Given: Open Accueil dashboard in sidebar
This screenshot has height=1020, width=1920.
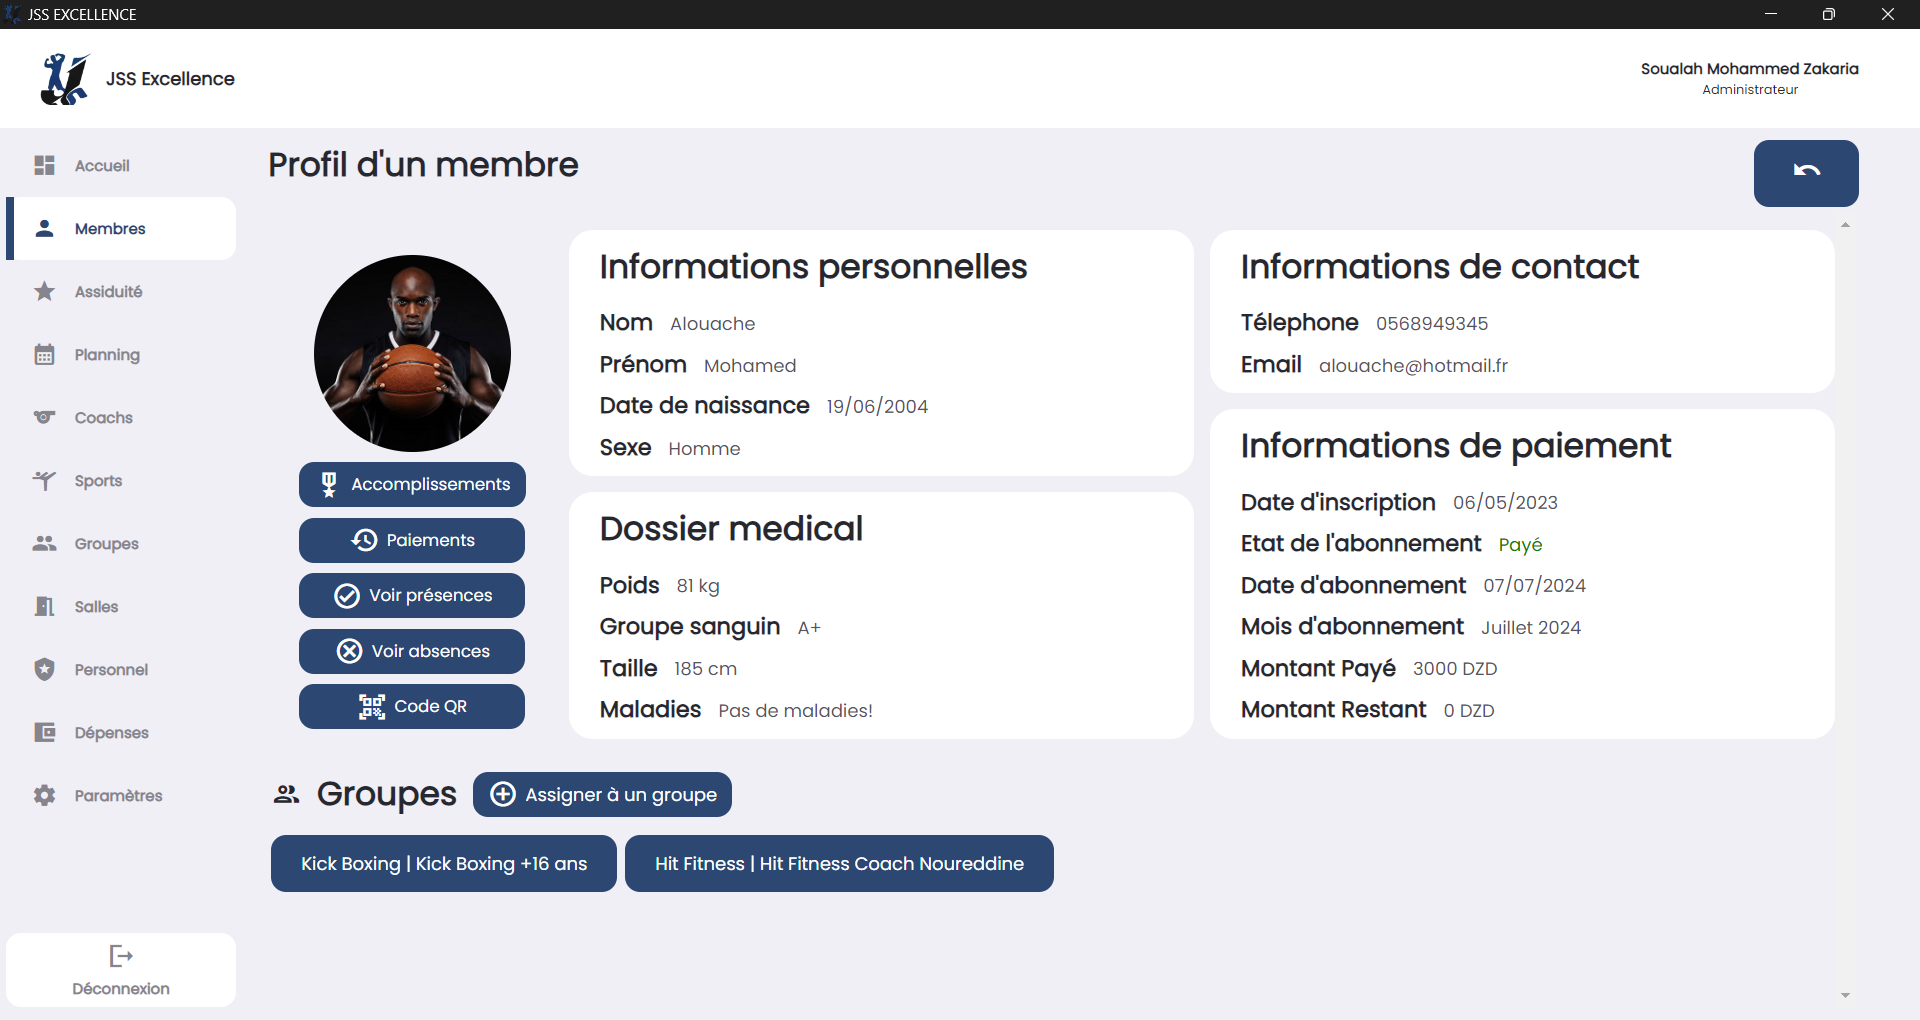Looking at the screenshot, I should pos(101,166).
